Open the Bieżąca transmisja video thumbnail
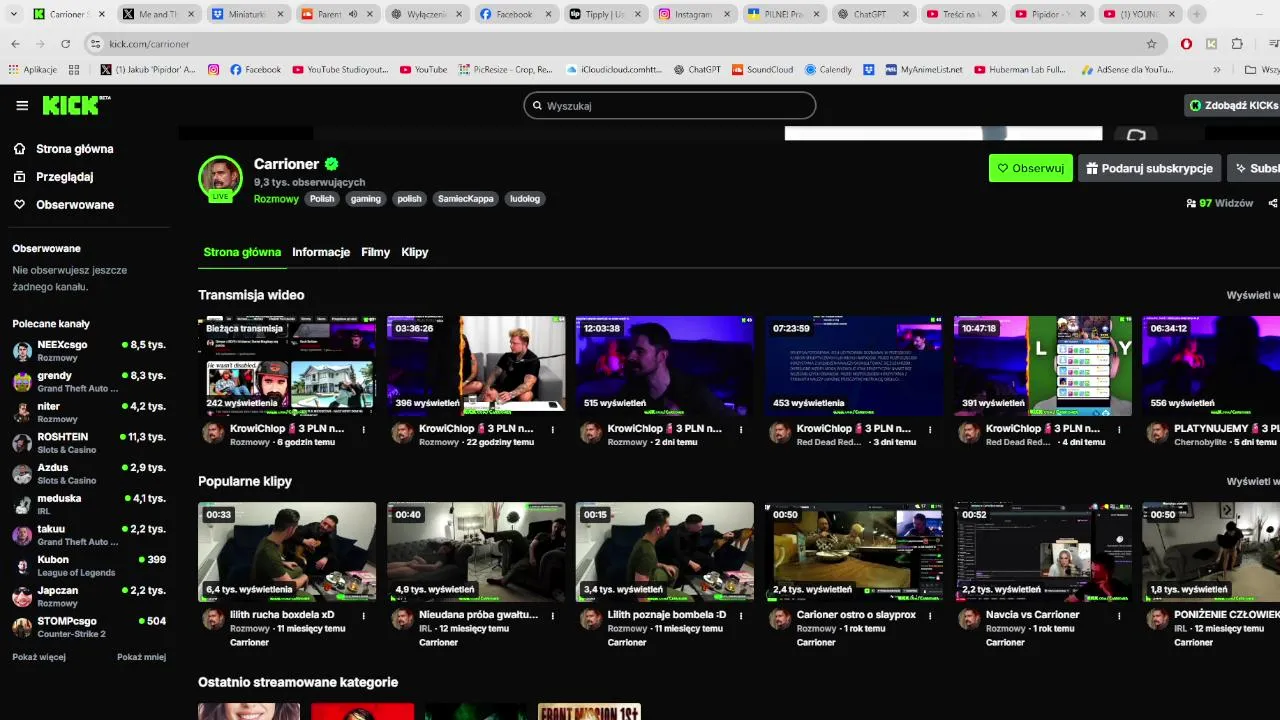This screenshot has width=1280, height=720. 287,366
